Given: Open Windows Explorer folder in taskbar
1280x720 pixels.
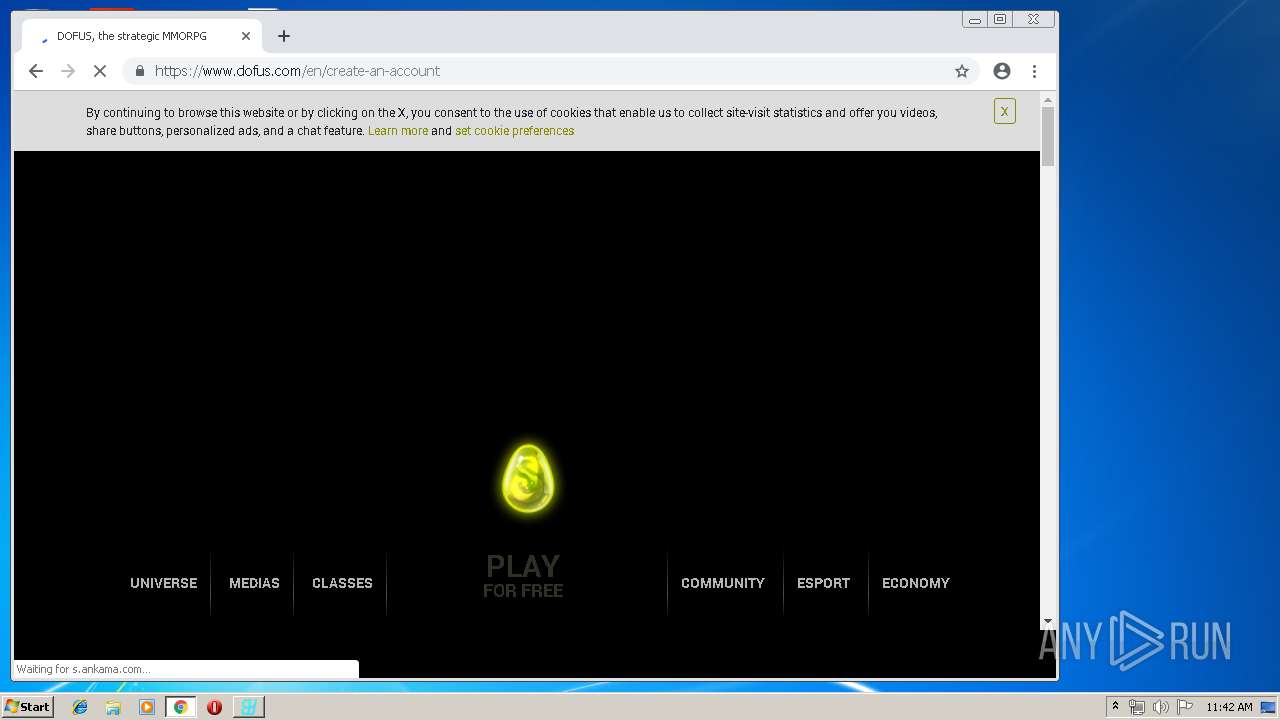Looking at the screenshot, I should (x=113, y=707).
